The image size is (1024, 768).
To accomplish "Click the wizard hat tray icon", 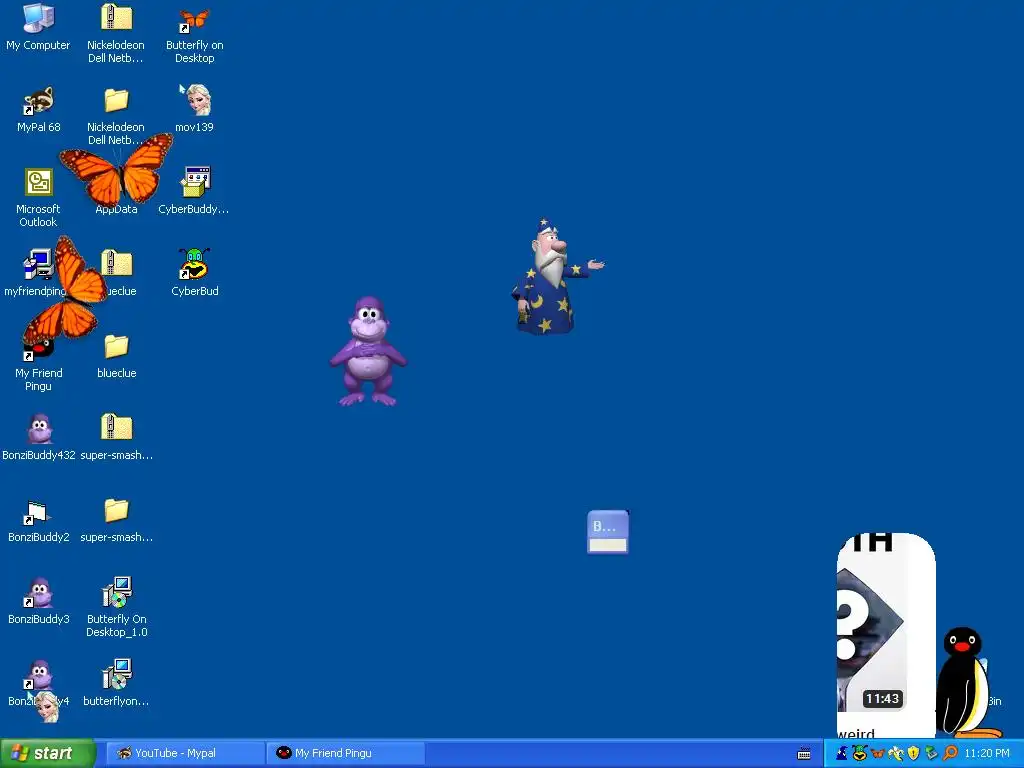I will (842, 753).
